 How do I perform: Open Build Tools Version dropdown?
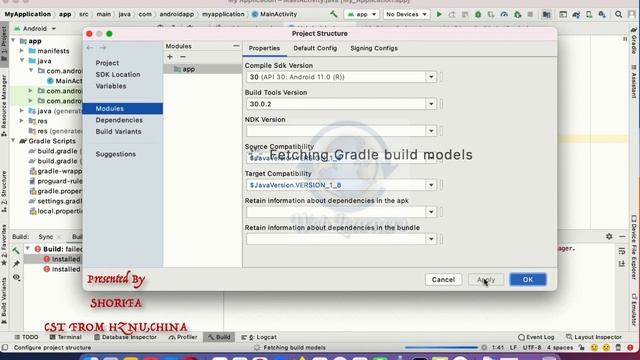point(431,104)
